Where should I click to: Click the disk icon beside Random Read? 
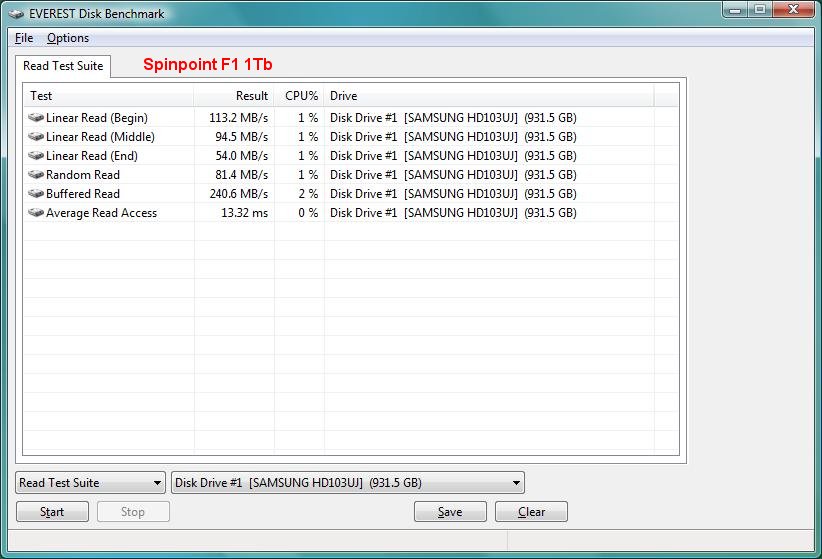(37, 175)
